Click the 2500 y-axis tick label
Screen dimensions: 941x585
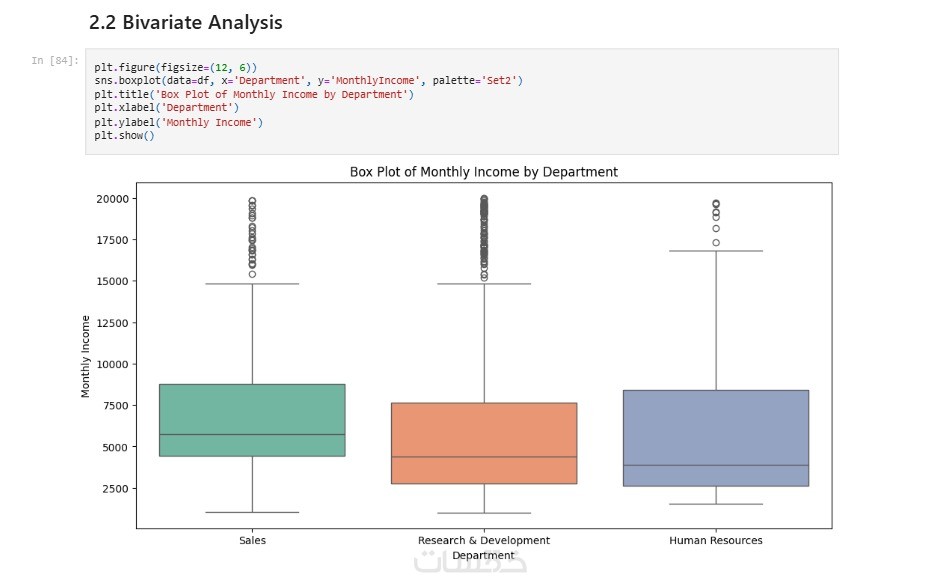[x=114, y=489]
